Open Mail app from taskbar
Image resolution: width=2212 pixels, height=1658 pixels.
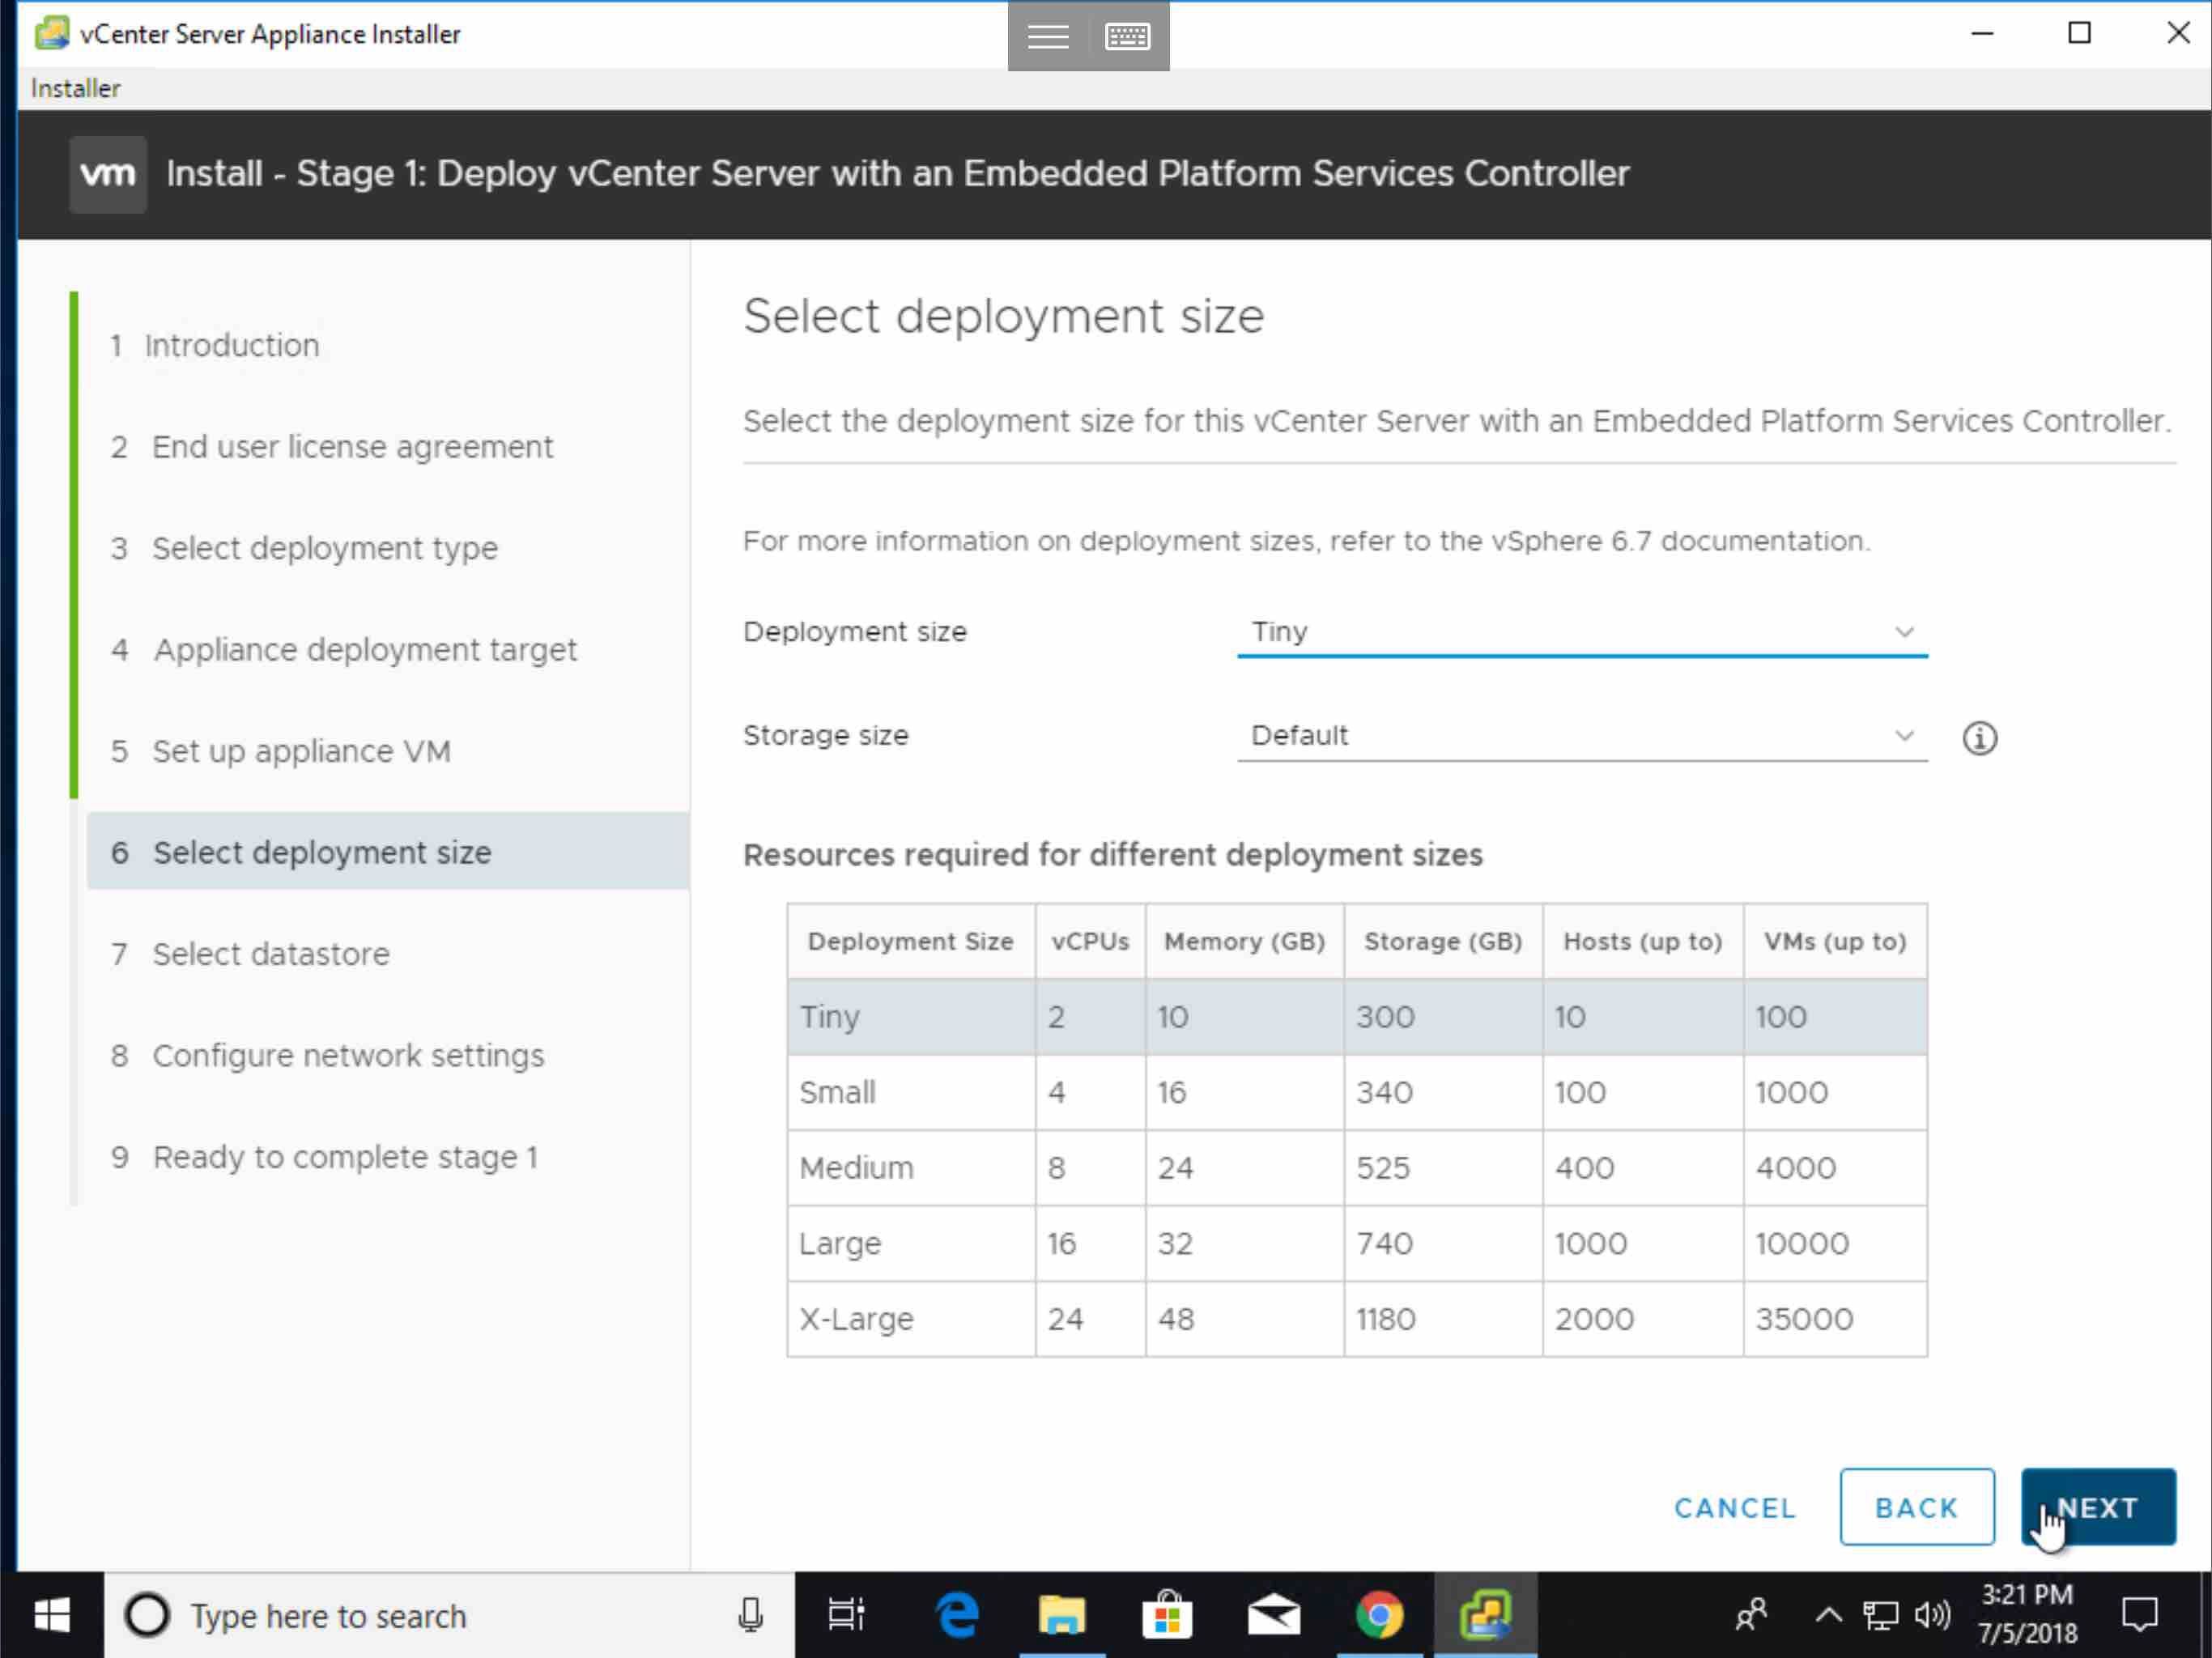coord(1273,1615)
